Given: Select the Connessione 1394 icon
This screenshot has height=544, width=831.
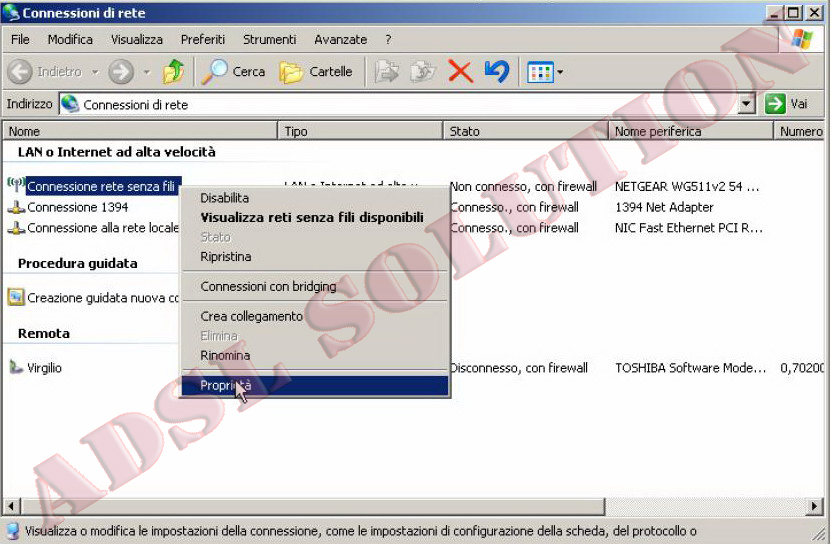Looking at the screenshot, I should click(16, 208).
